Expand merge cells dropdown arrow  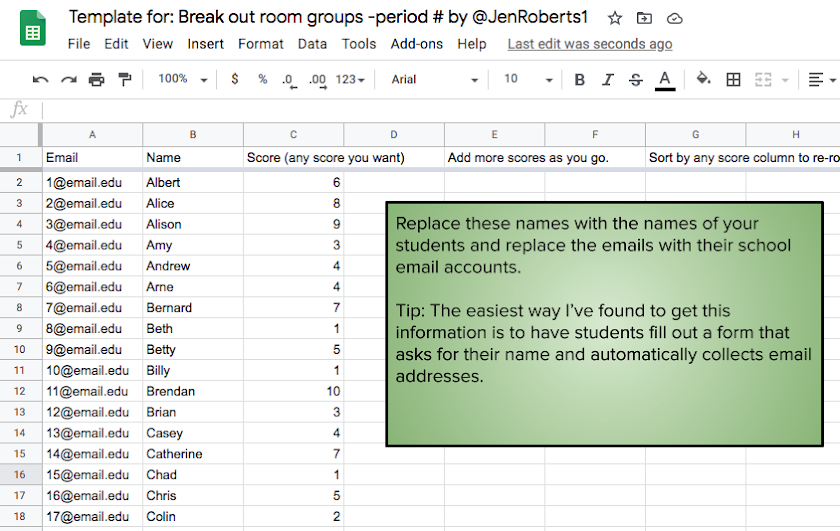coord(785,80)
